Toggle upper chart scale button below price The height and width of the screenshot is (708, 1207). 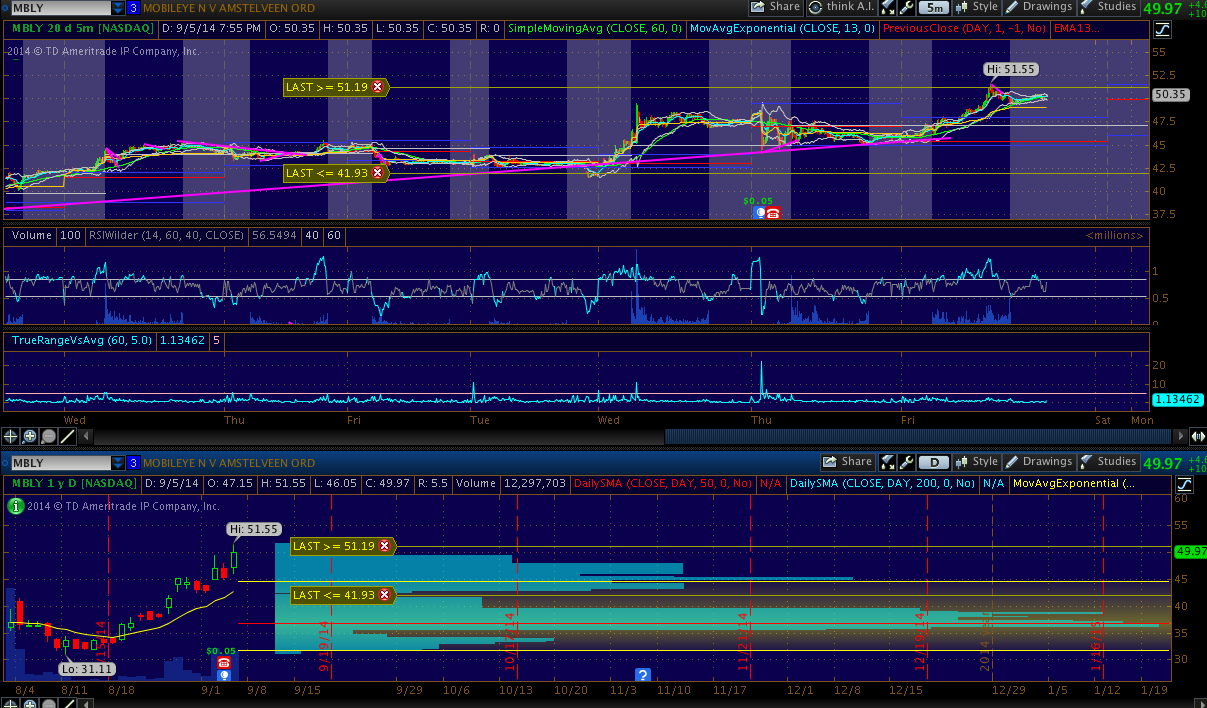point(1163,29)
